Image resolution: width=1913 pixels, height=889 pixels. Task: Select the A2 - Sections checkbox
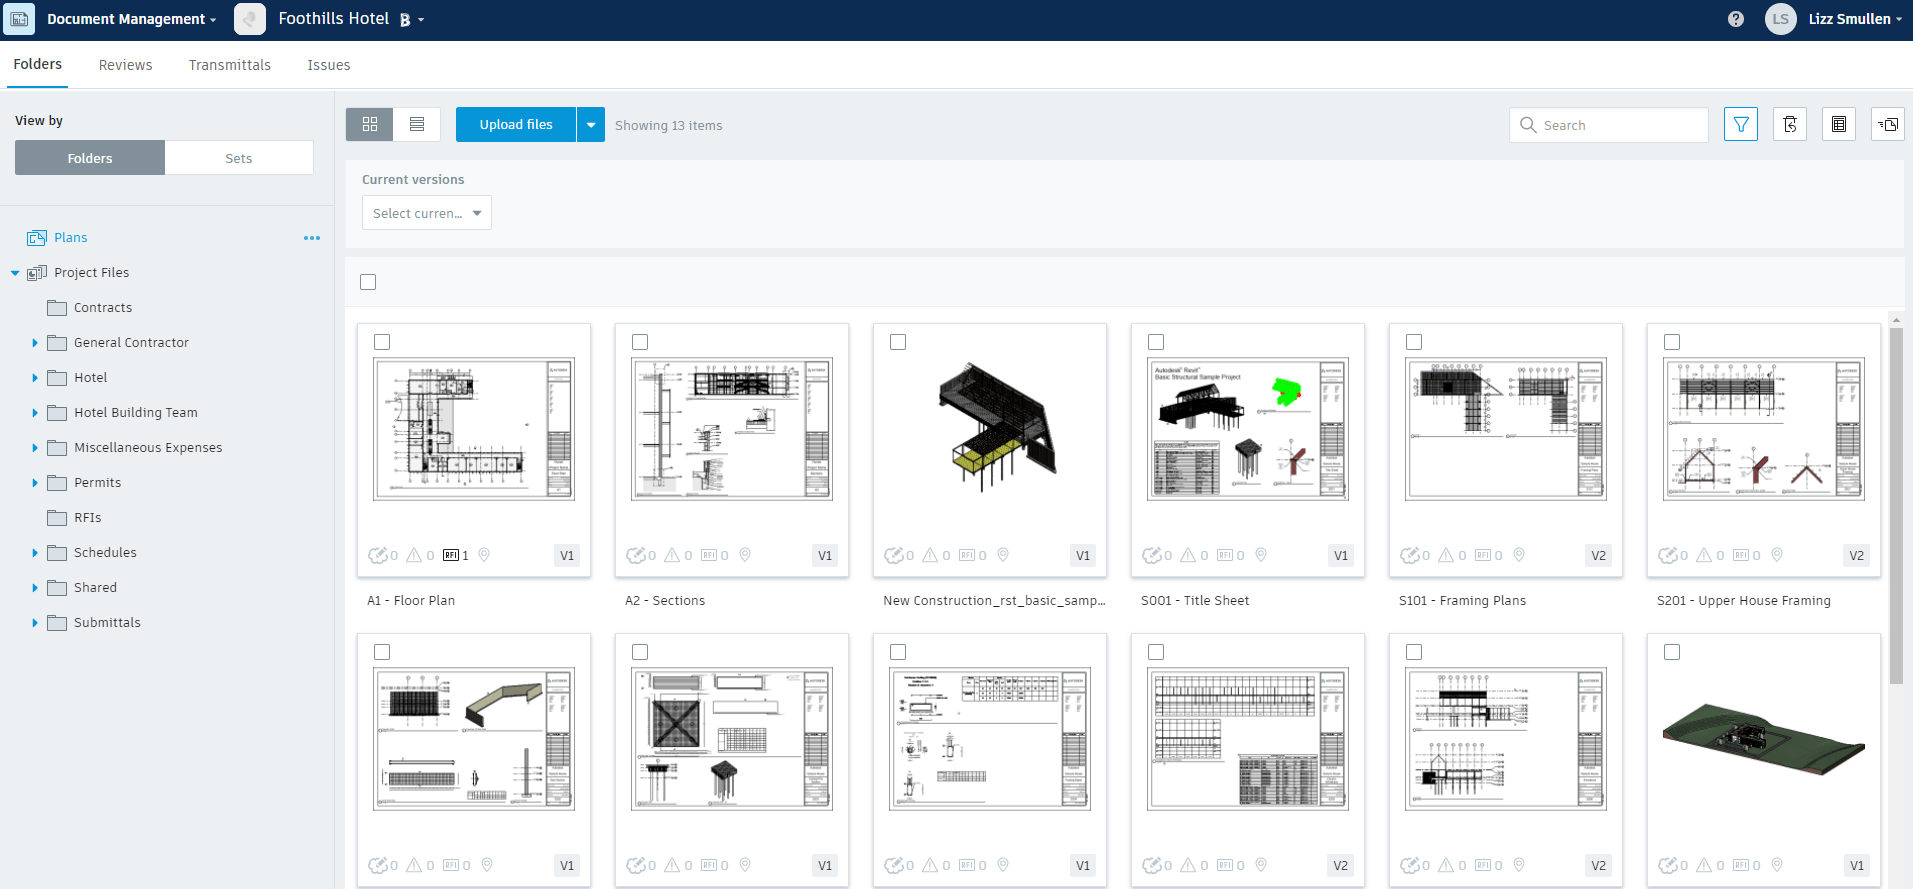[x=640, y=342]
